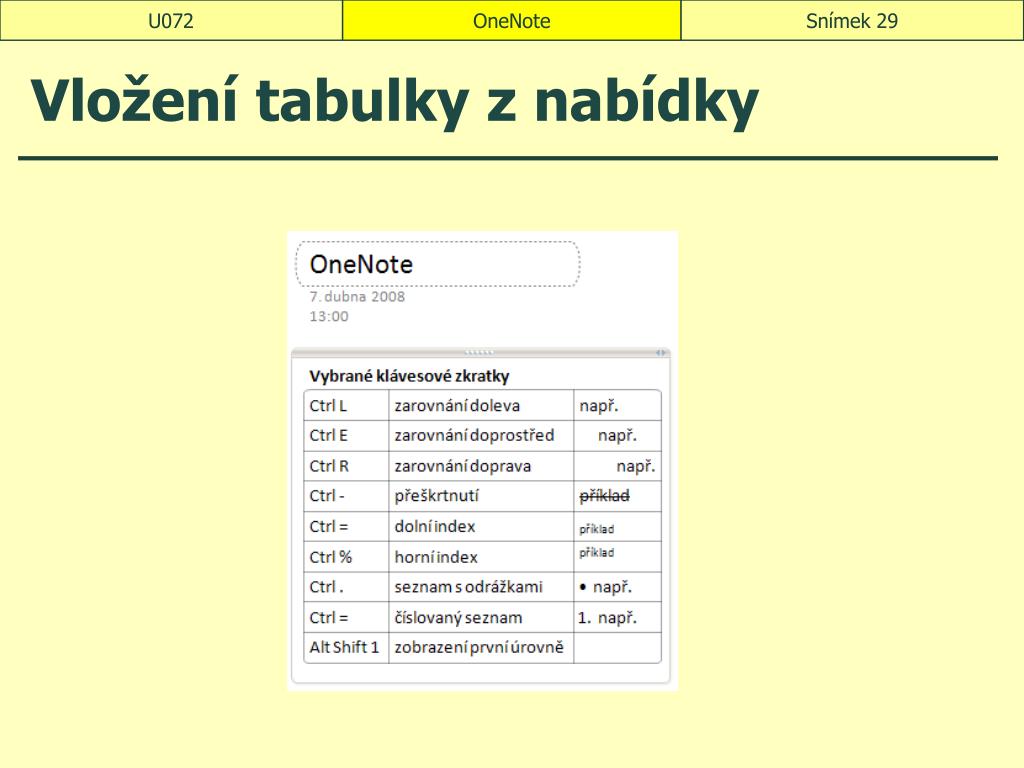Click the Ctrl = cell in dolní index row
Image resolution: width=1024 pixels, height=768 pixels.
(346, 526)
